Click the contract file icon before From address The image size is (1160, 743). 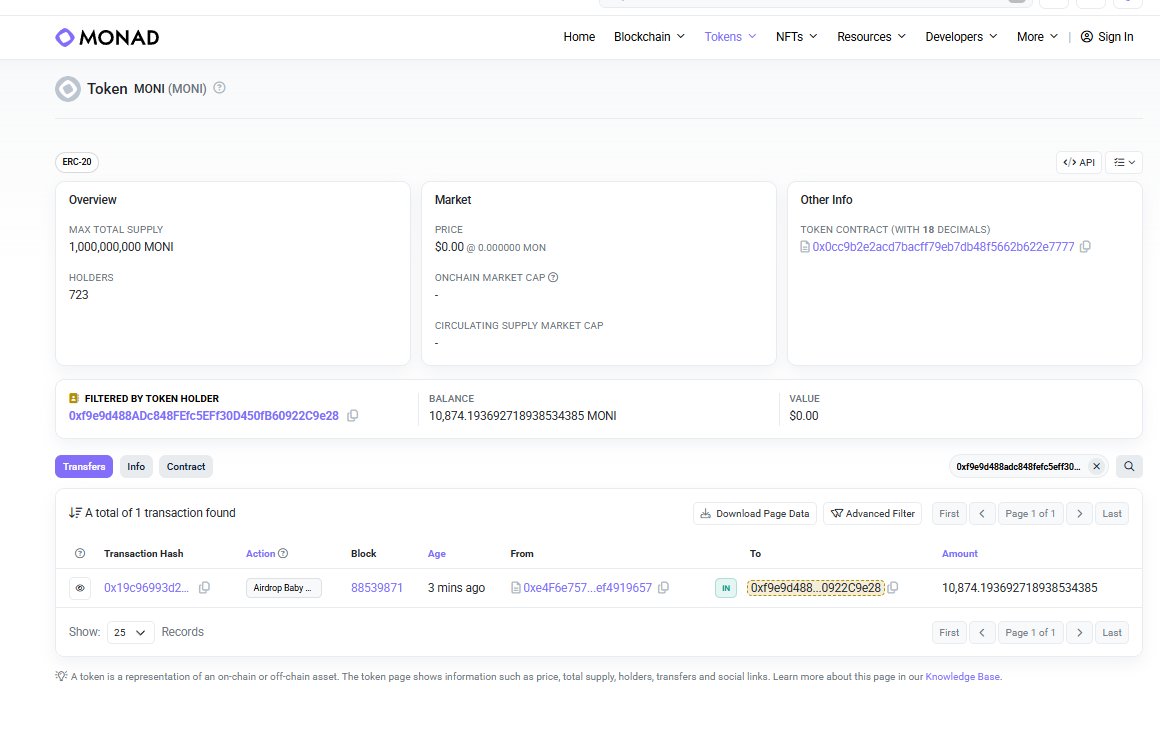coord(516,588)
